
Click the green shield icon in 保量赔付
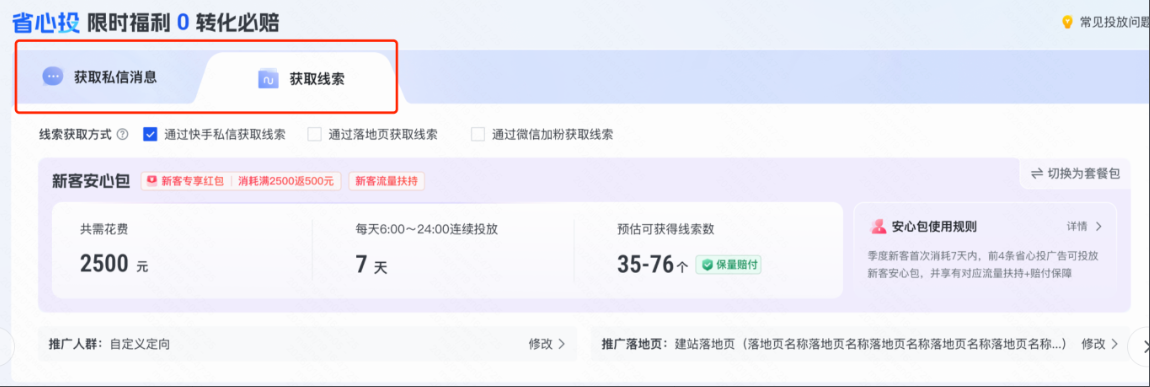click(x=708, y=265)
